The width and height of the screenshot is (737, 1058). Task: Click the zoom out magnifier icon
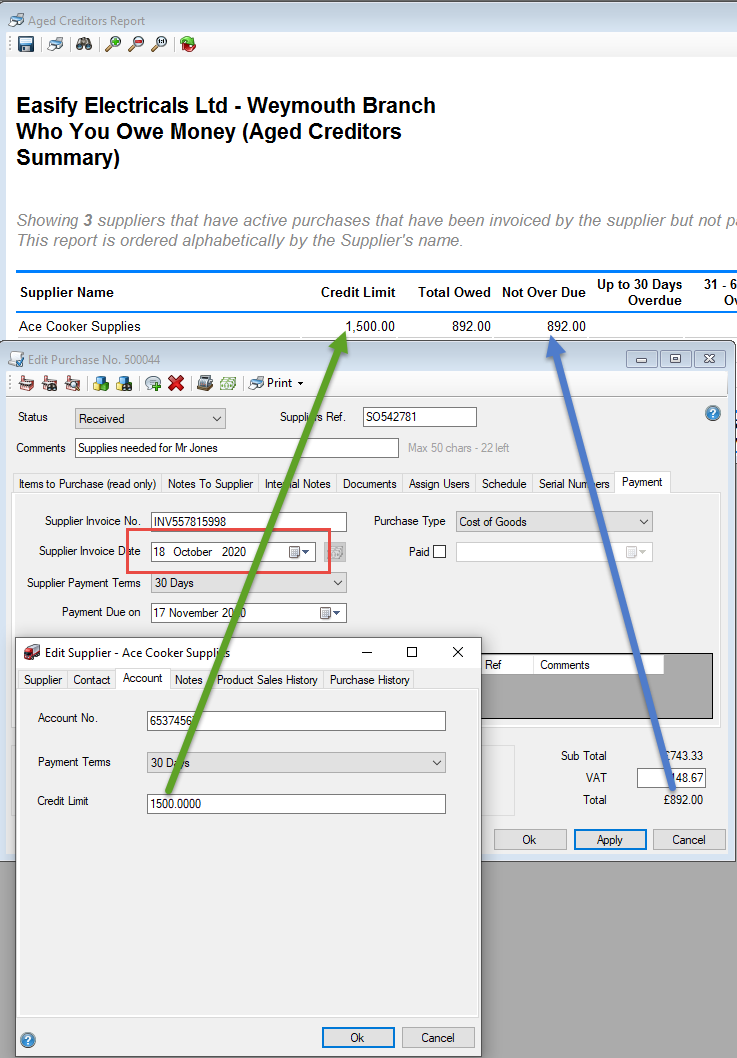136,44
